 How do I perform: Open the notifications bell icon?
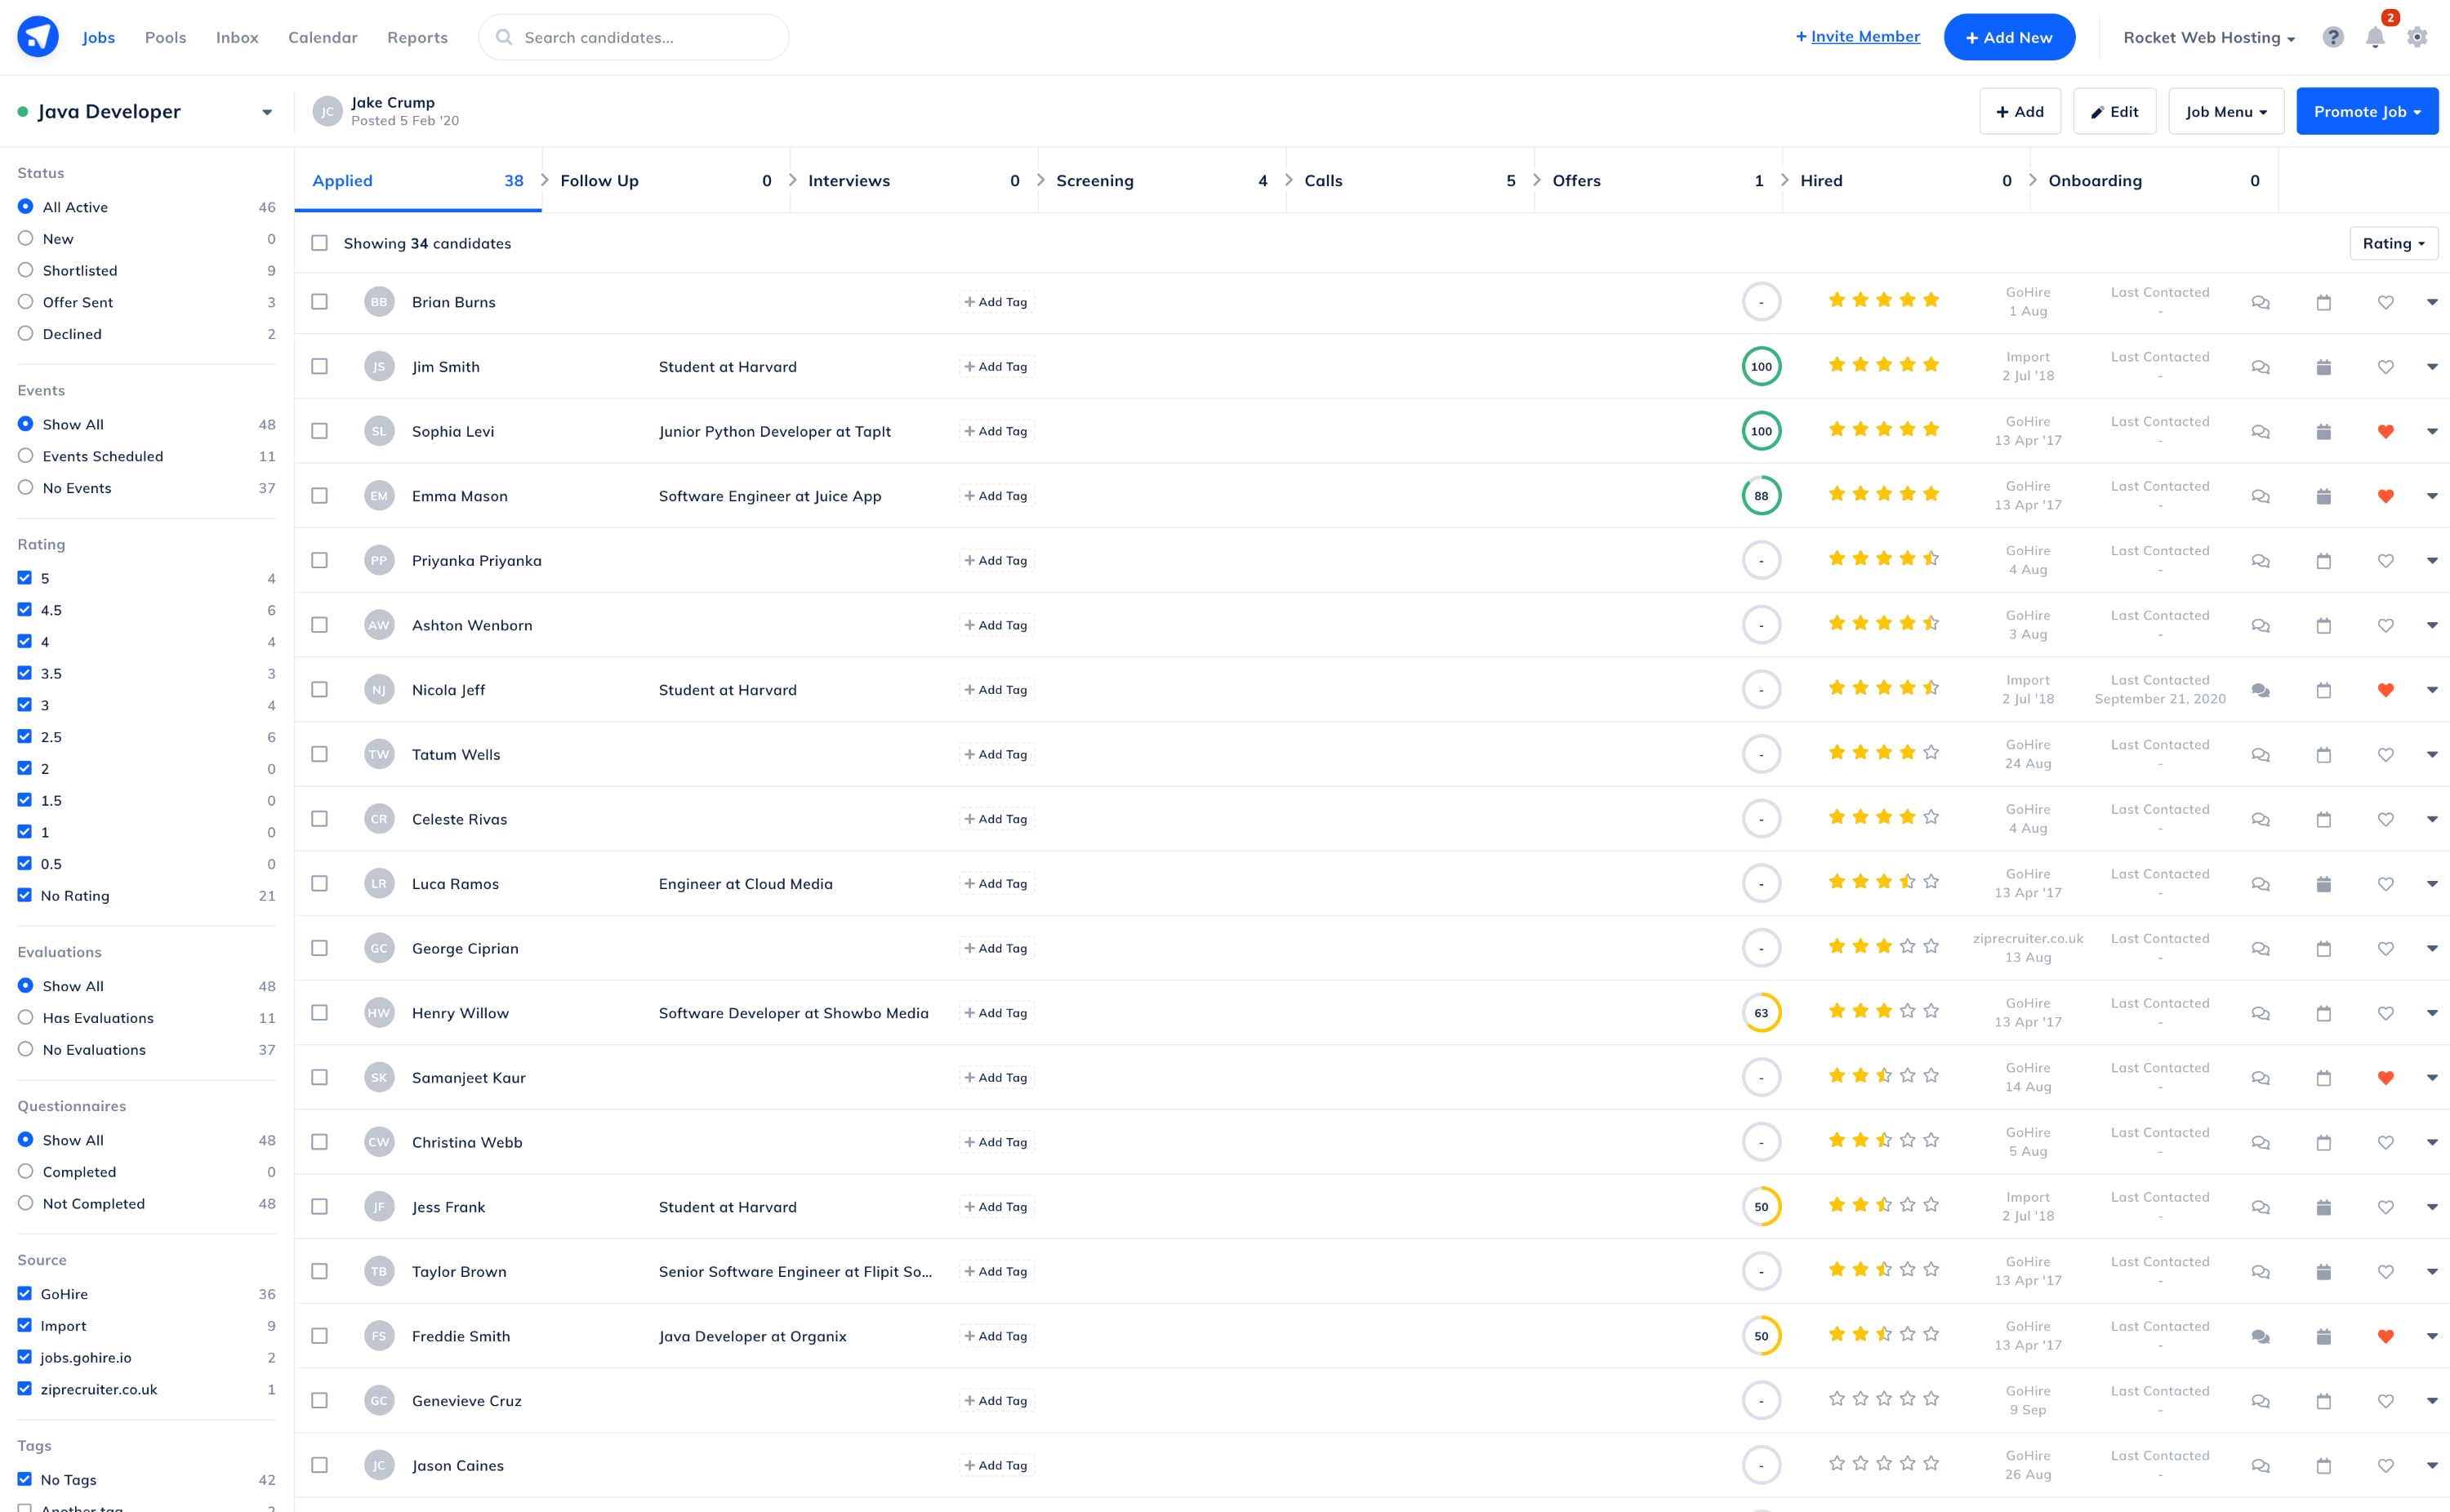(2375, 37)
